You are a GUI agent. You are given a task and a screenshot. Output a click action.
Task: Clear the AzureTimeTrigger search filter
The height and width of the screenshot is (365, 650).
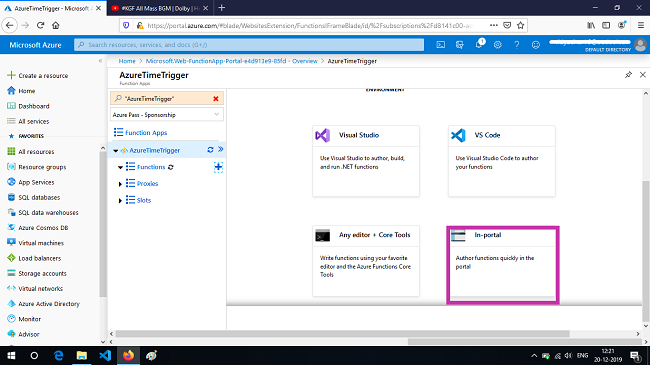(216, 99)
